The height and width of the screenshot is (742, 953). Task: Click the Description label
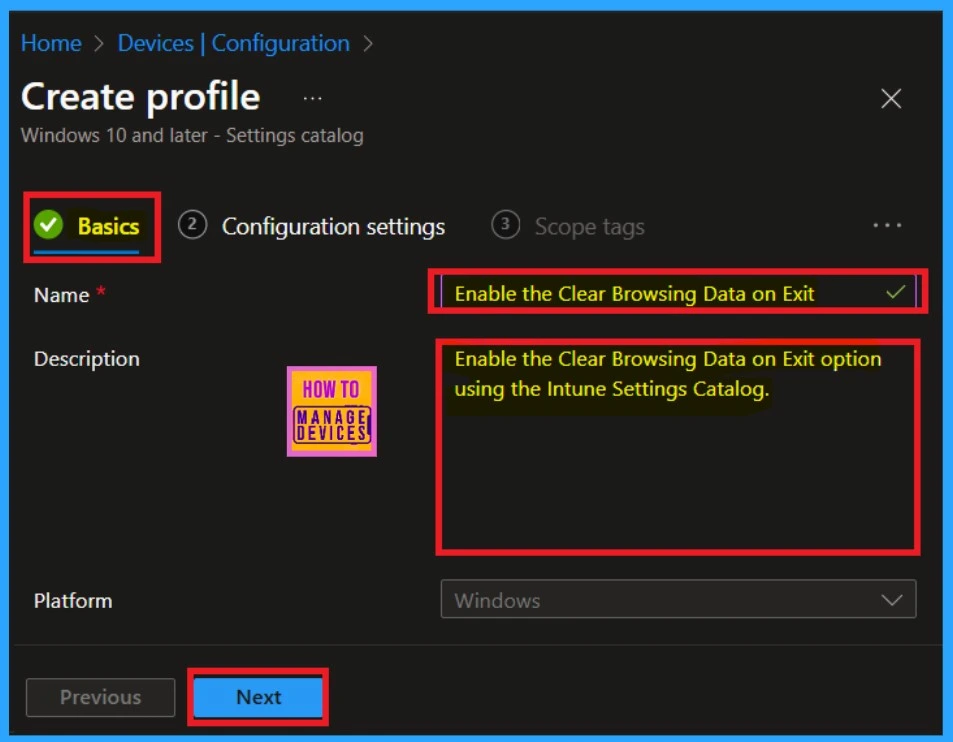pos(87,359)
